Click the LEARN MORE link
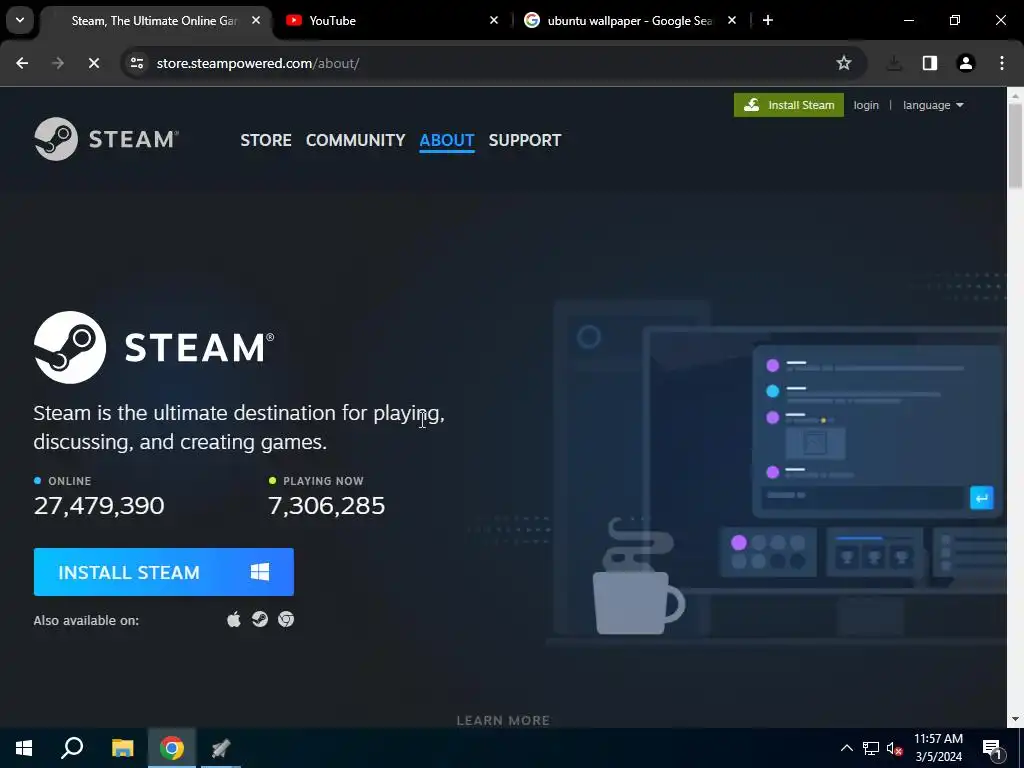The width and height of the screenshot is (1024, 768). tap(503, 720)
